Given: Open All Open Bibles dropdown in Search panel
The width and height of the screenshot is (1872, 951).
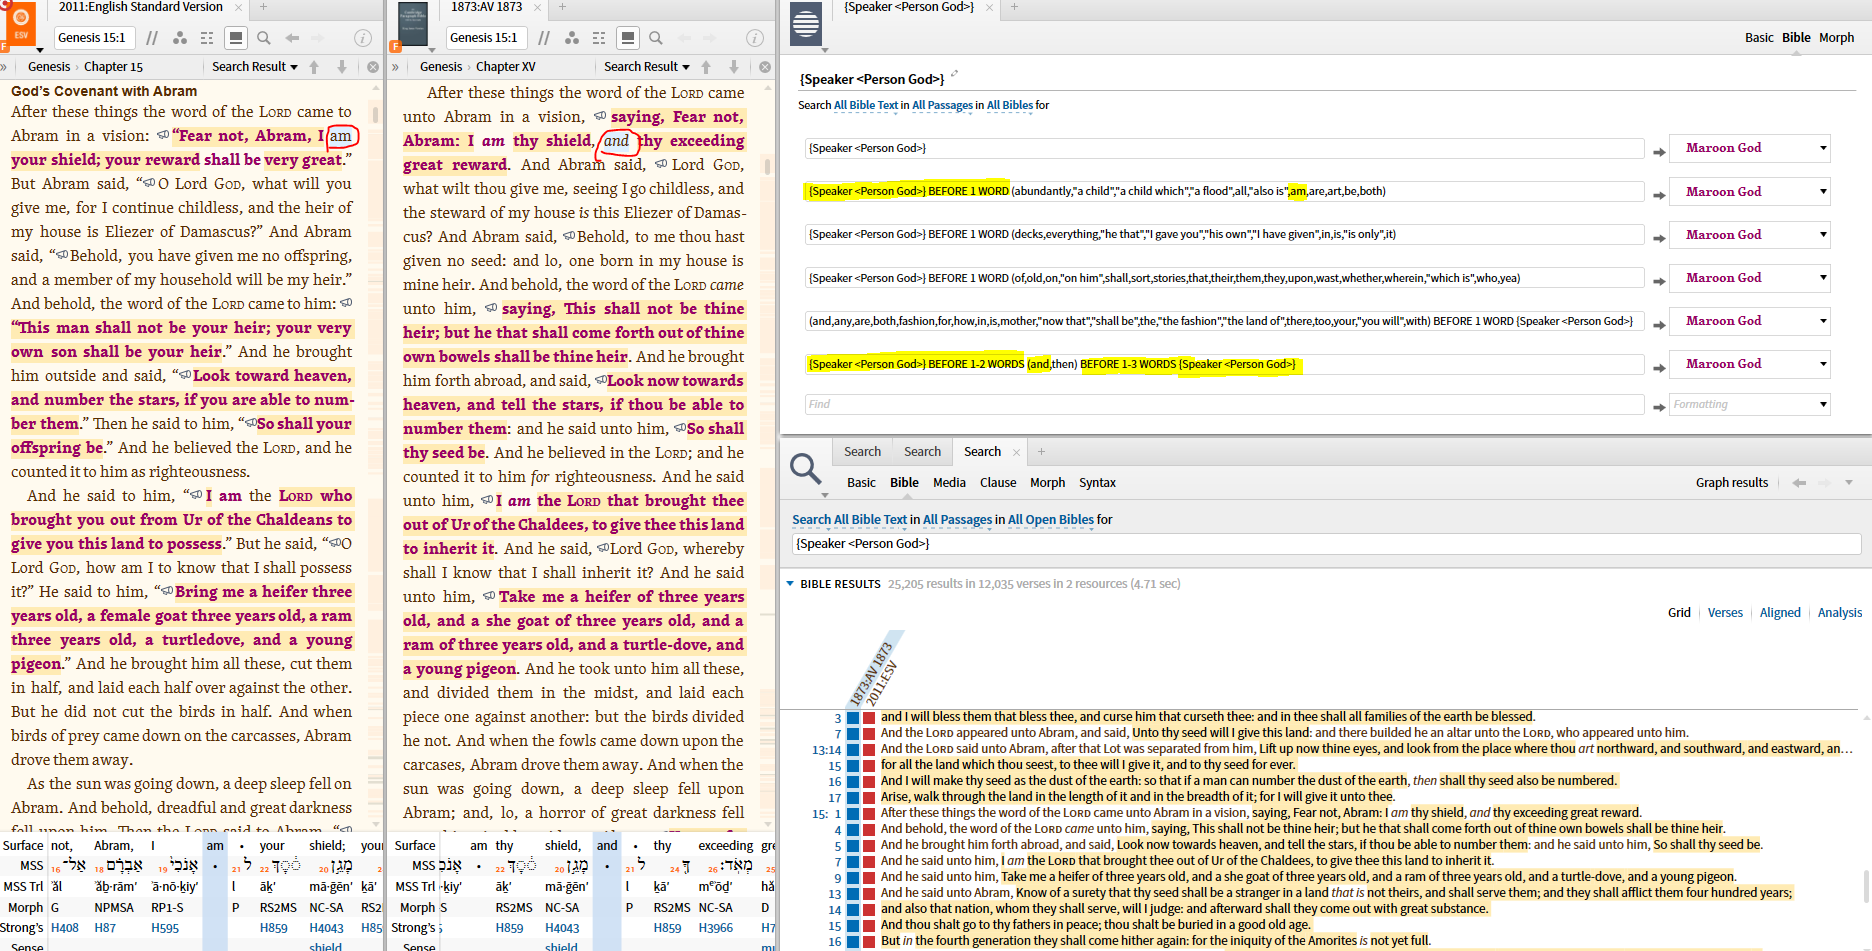Looking at the screenshot, I should [1051, 520].
